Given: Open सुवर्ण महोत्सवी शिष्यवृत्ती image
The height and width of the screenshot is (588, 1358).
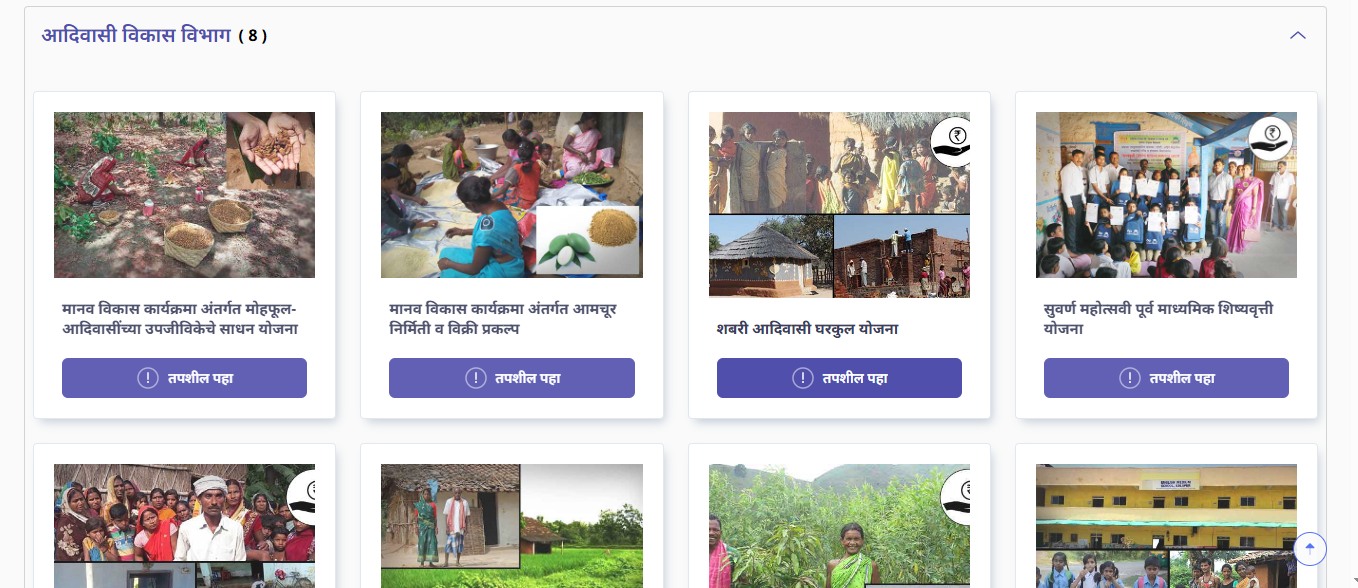Looking at the screenshot, I should pyautogui.click(x=1166, y=194).
